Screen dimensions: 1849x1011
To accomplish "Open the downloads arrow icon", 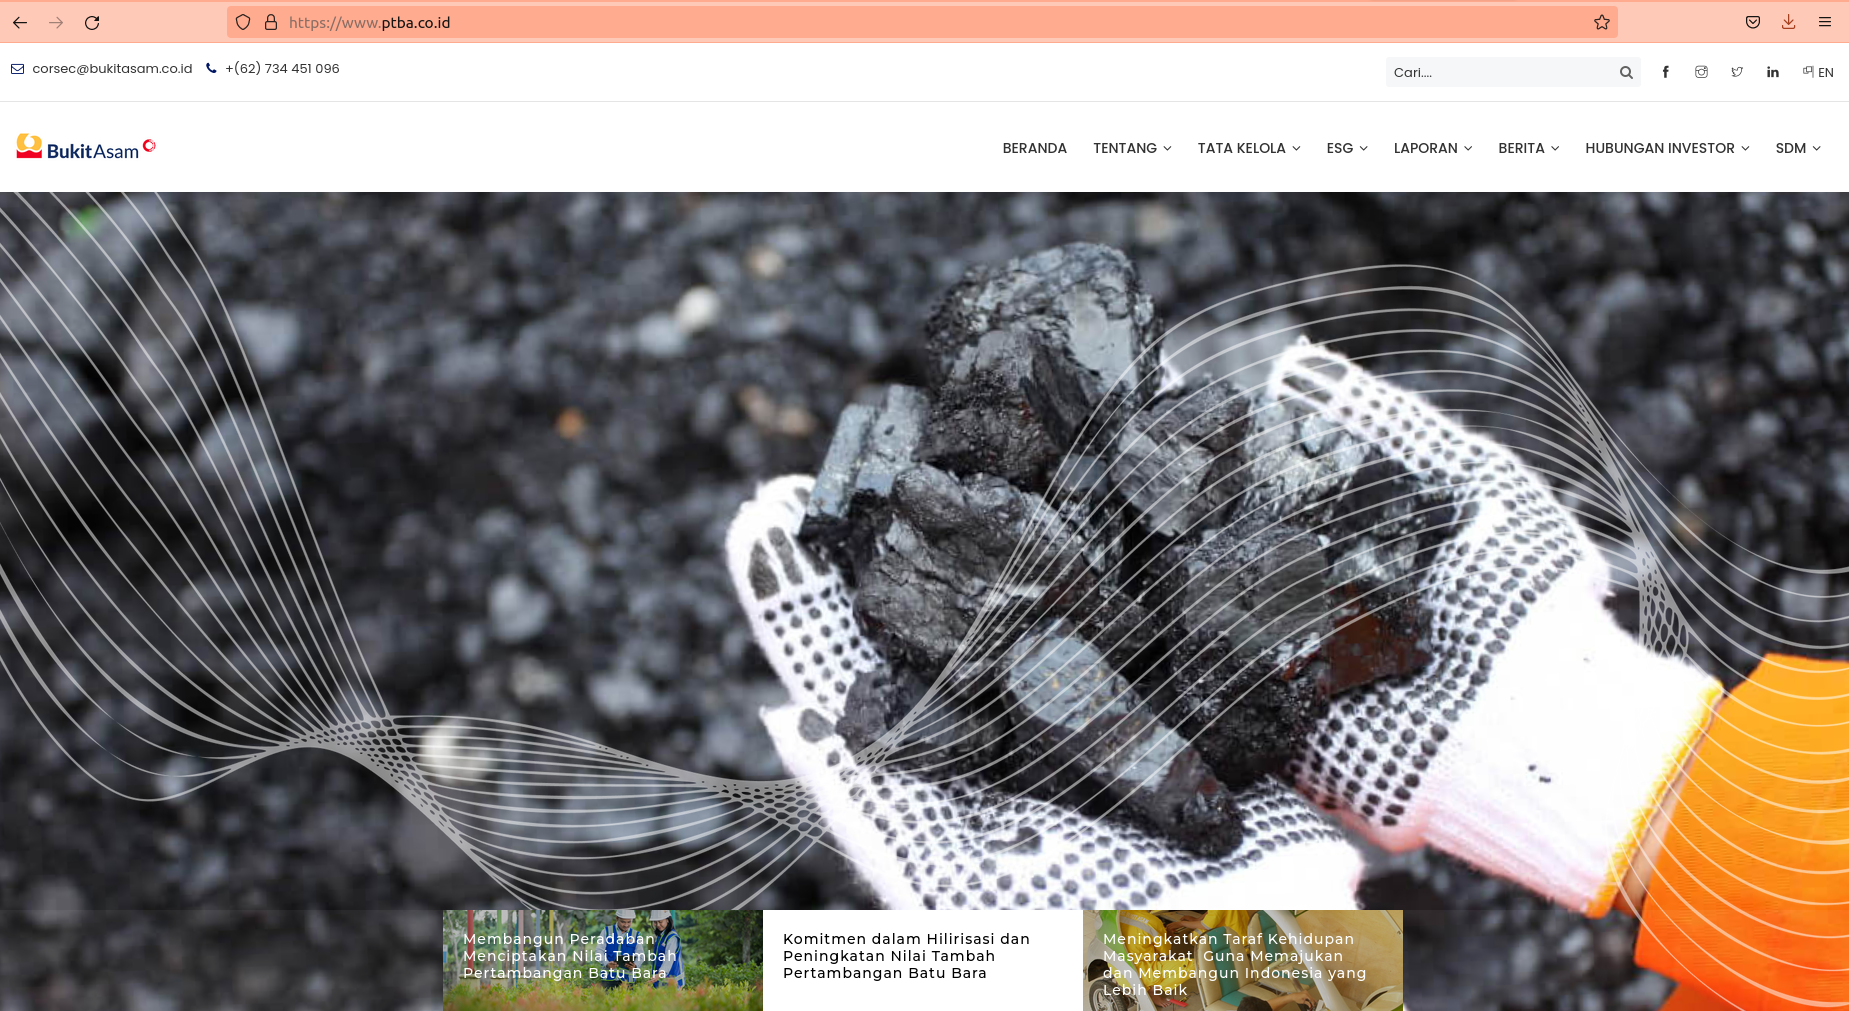I will [x=1789, y=22].
